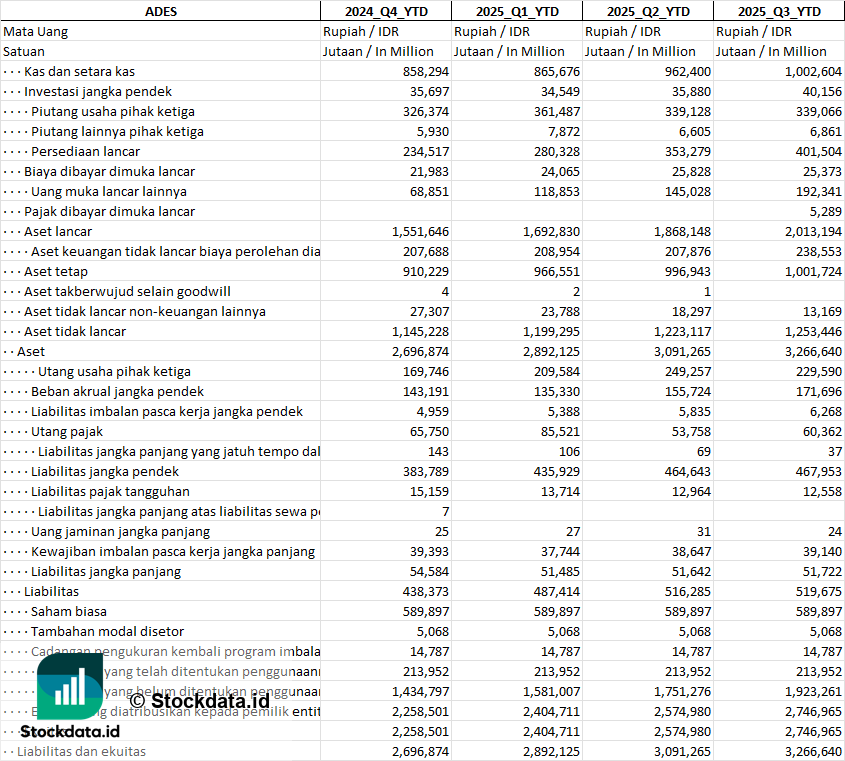
Task: Select advances value 192,341
Action: click(819, 191)
